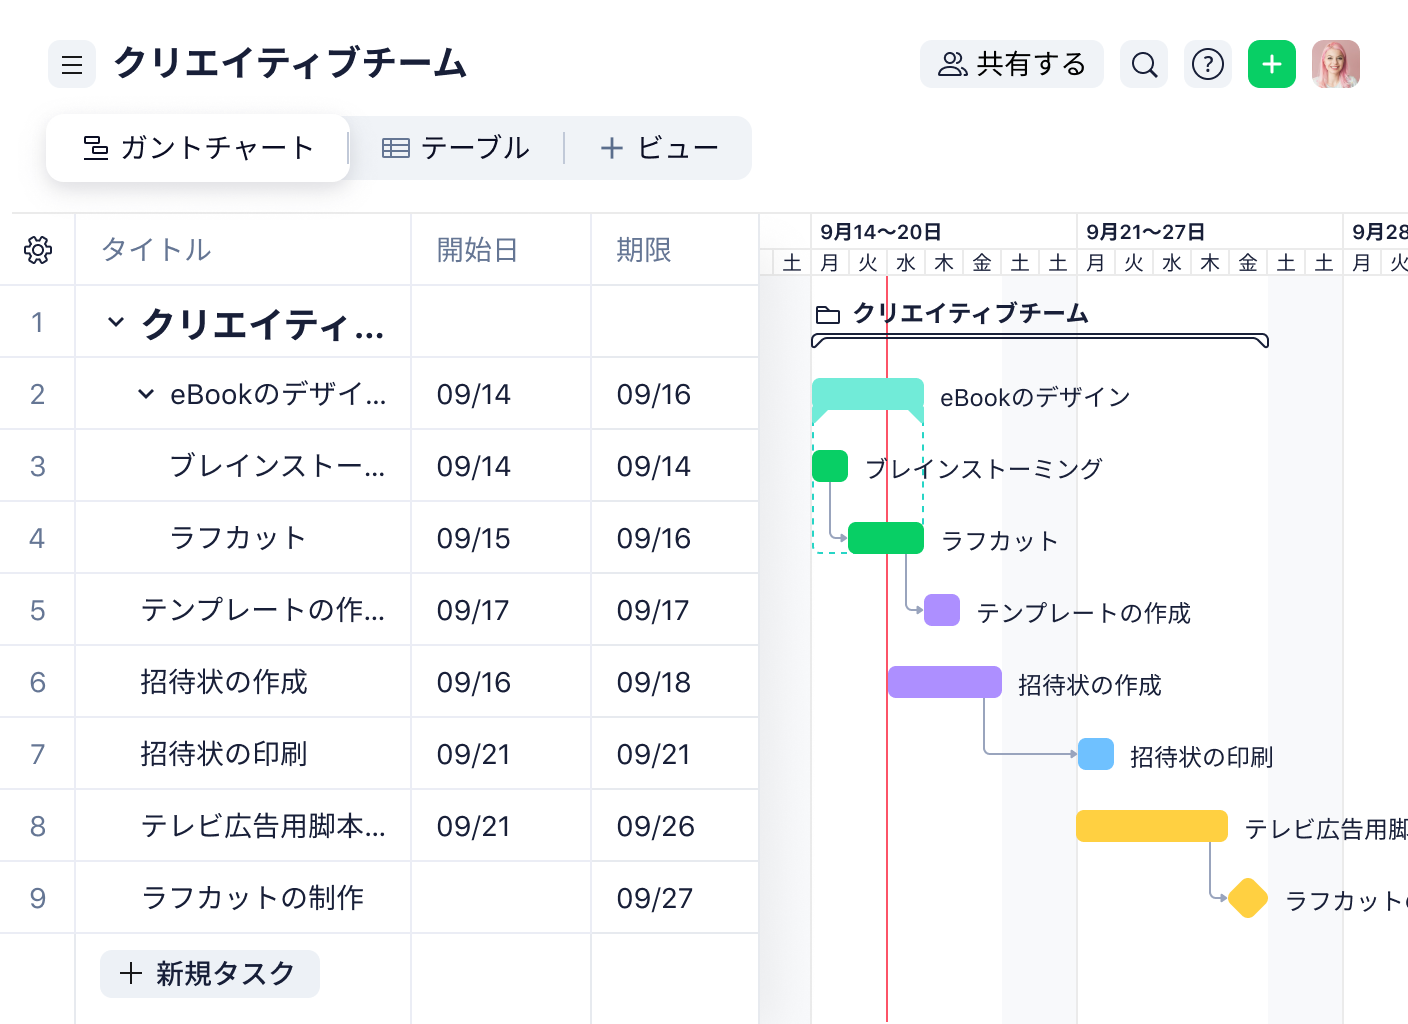Collapse the eBookのデザイン subtask group chevron
Image resolution: width=1408 pixels, height=1024 pixels.
click(143, 394)
